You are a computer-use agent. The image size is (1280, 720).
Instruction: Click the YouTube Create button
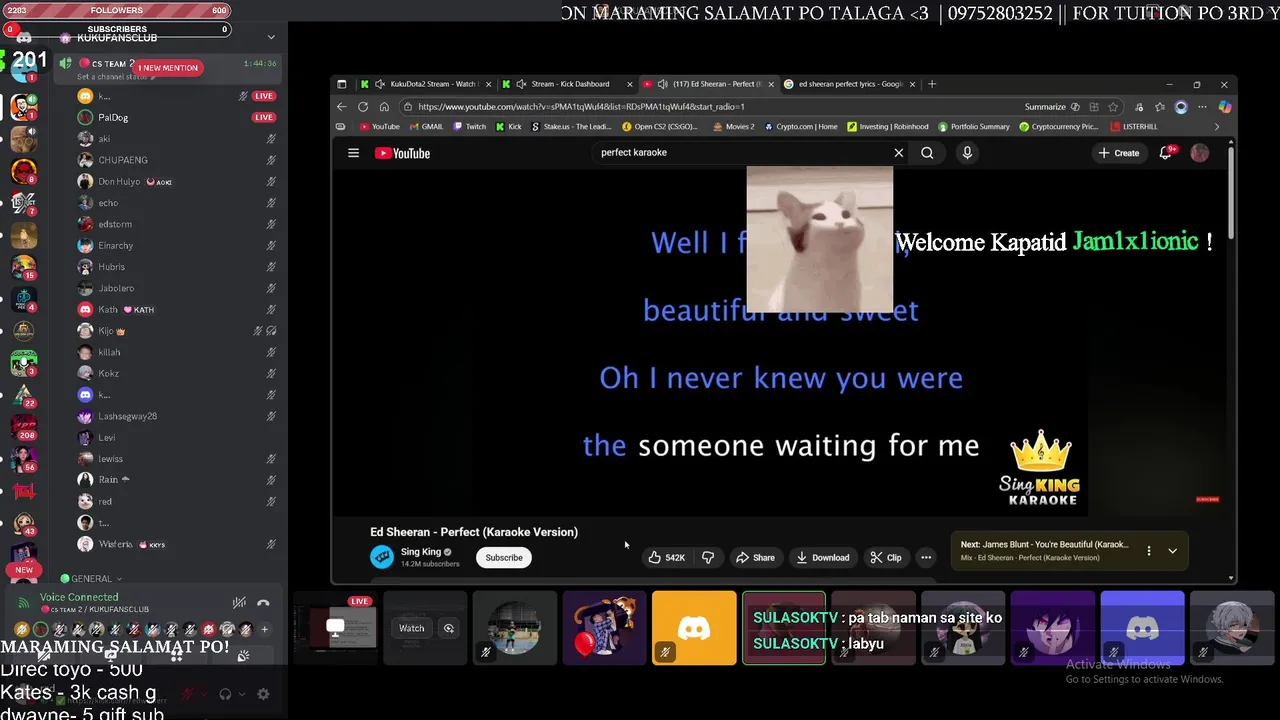[x=1118, y=153]
